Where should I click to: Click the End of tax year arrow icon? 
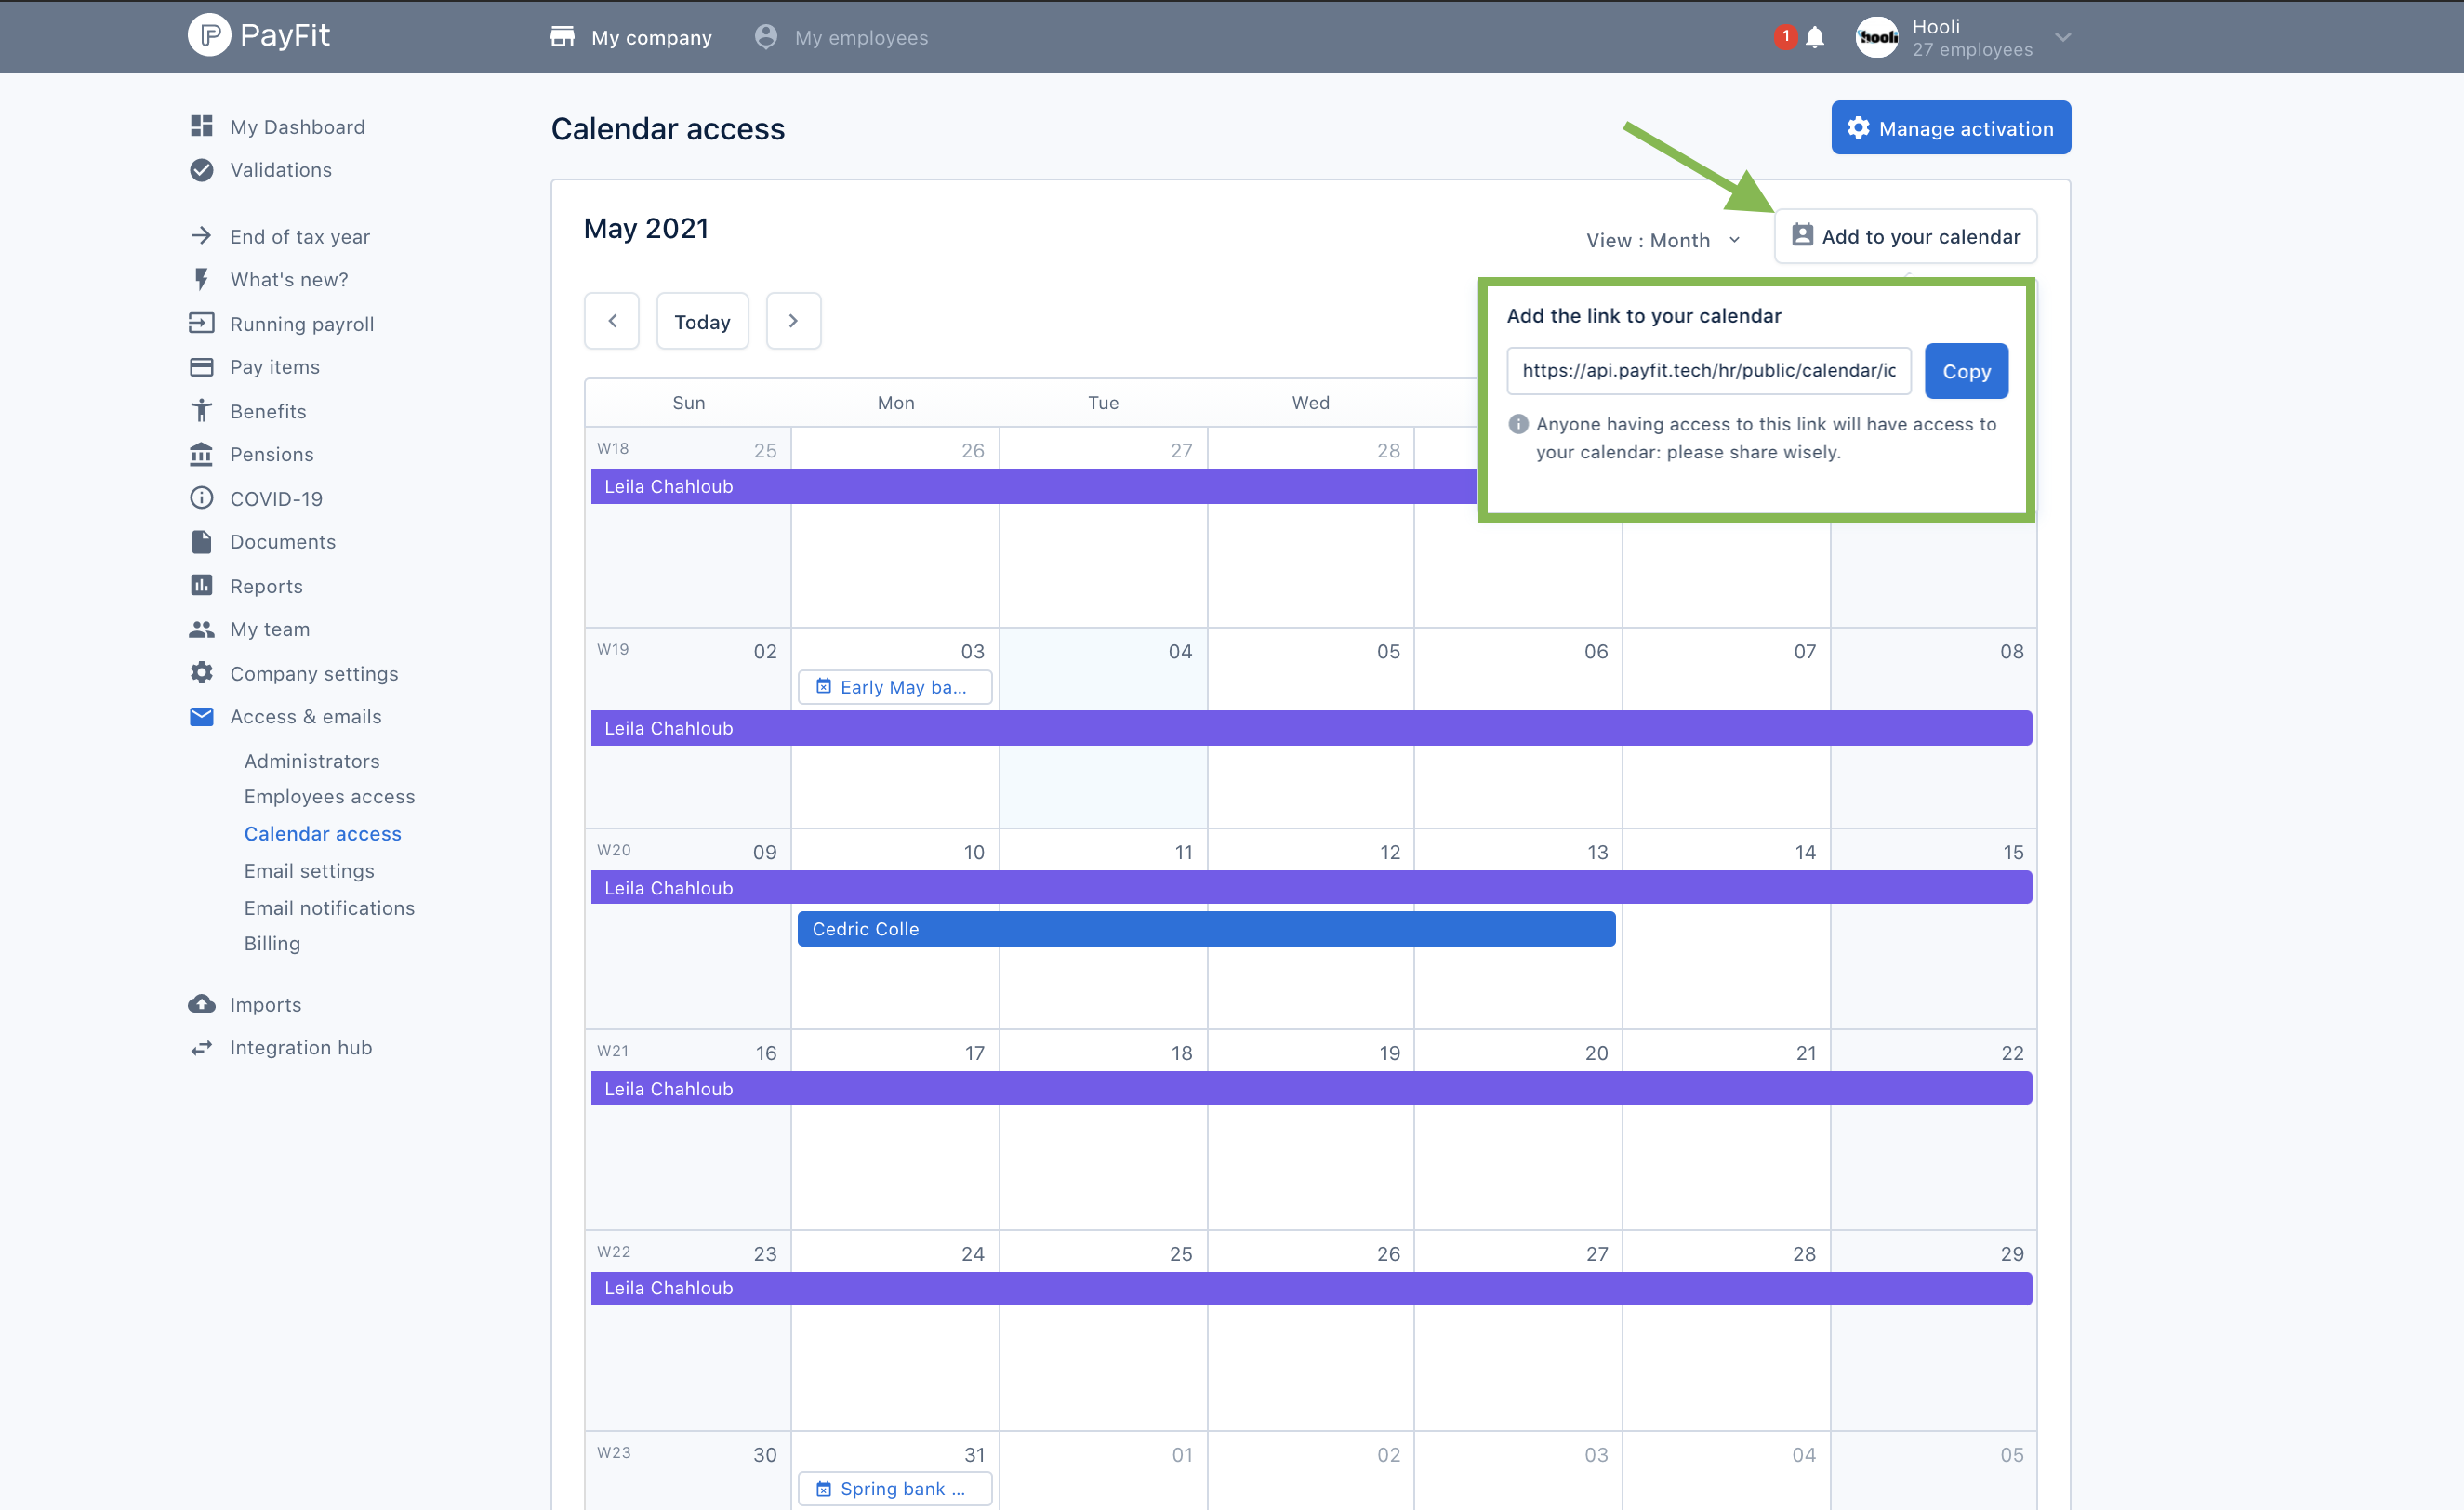point(201,236)
